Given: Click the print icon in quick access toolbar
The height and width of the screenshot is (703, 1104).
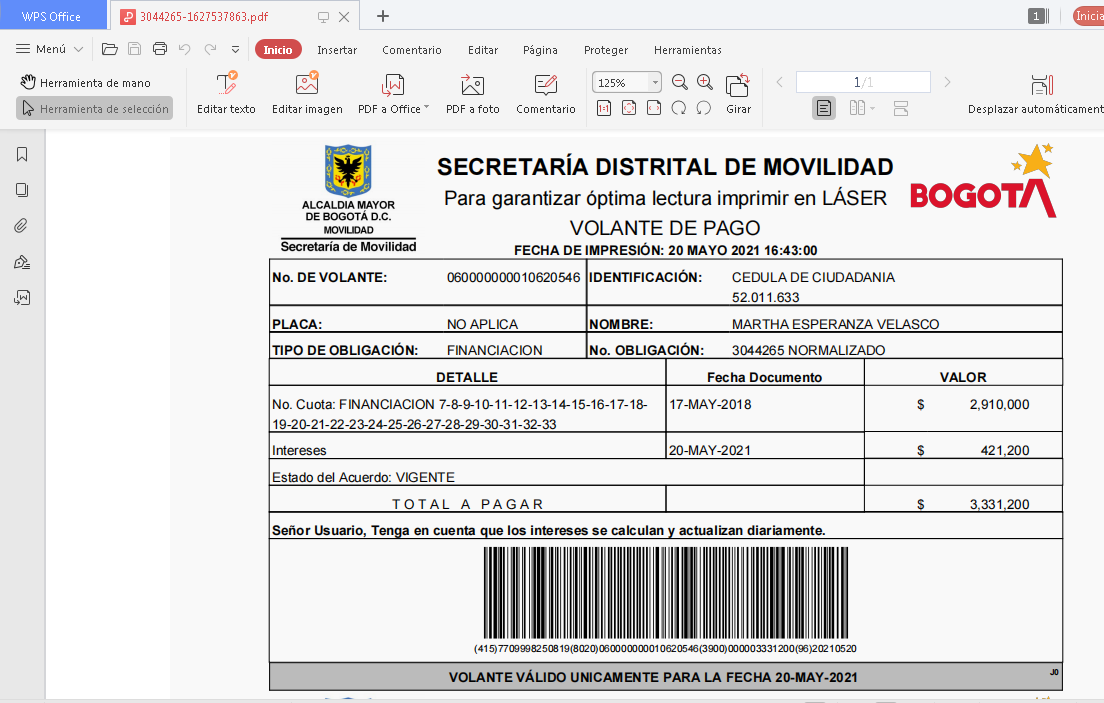Looking at the screenshot, I should tap(159, 49).
